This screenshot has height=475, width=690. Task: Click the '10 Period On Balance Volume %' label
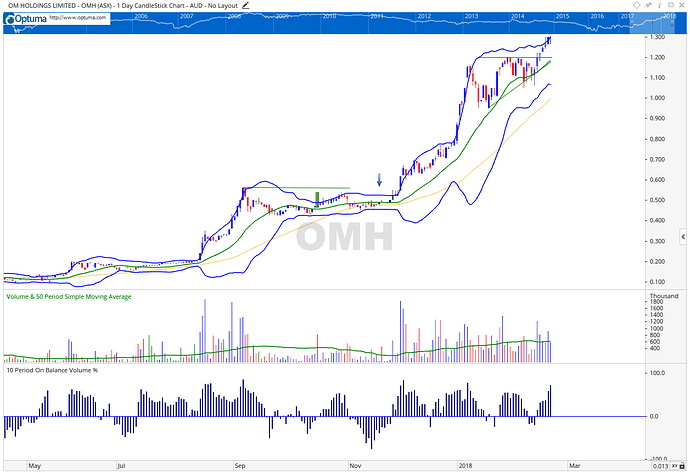(x=52, y=370)
